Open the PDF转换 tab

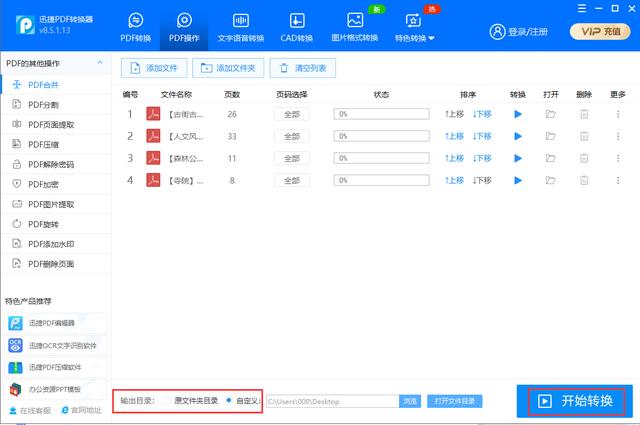(136, 27)
